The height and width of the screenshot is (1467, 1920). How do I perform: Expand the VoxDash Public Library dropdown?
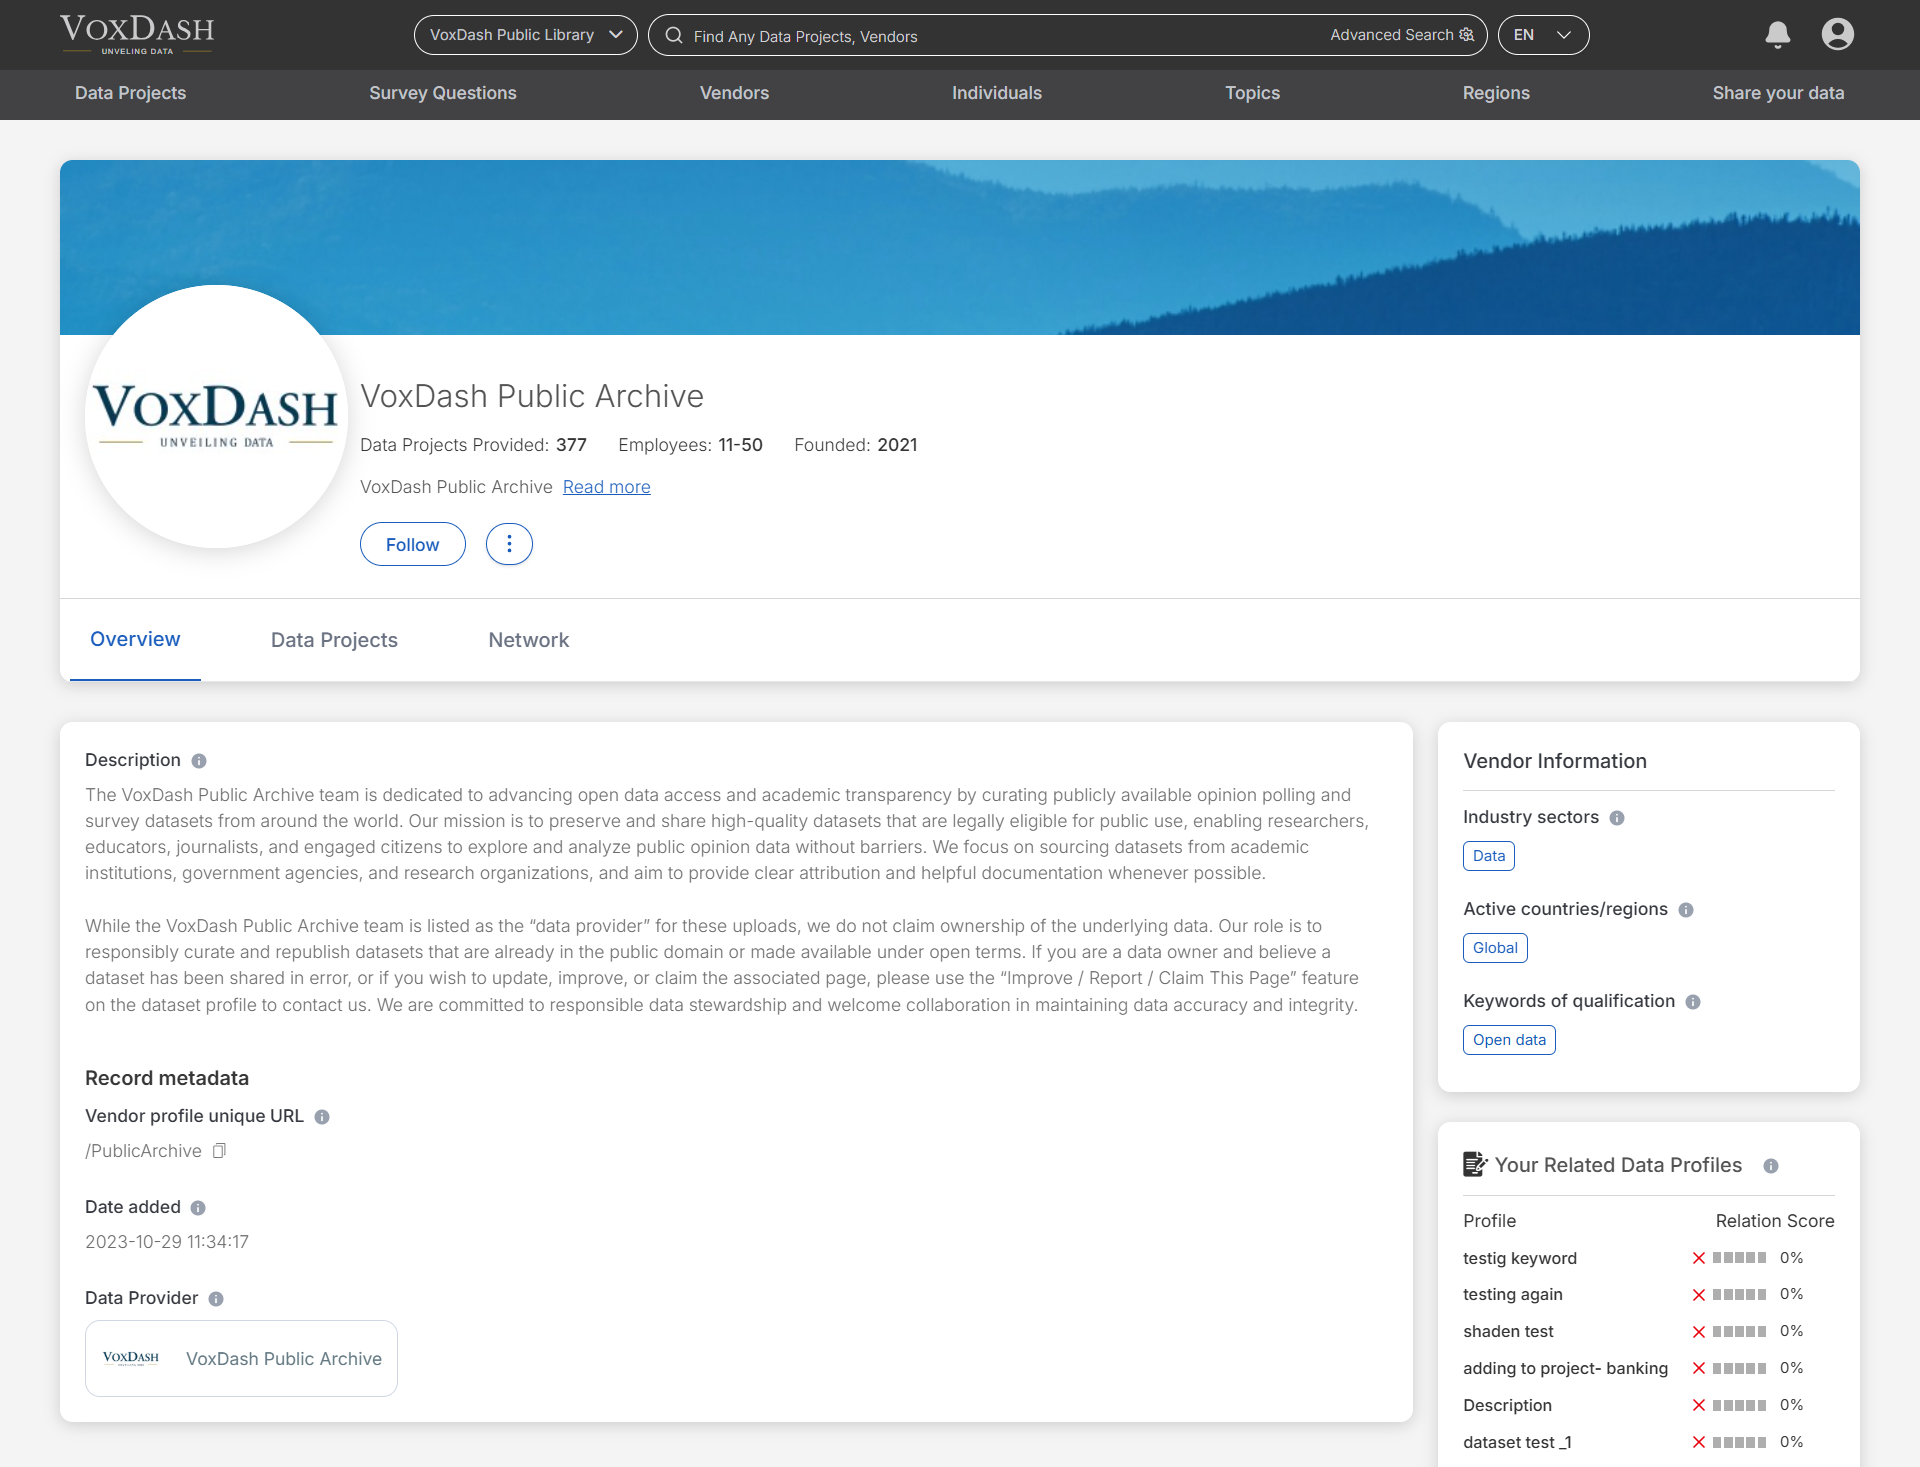525,35
